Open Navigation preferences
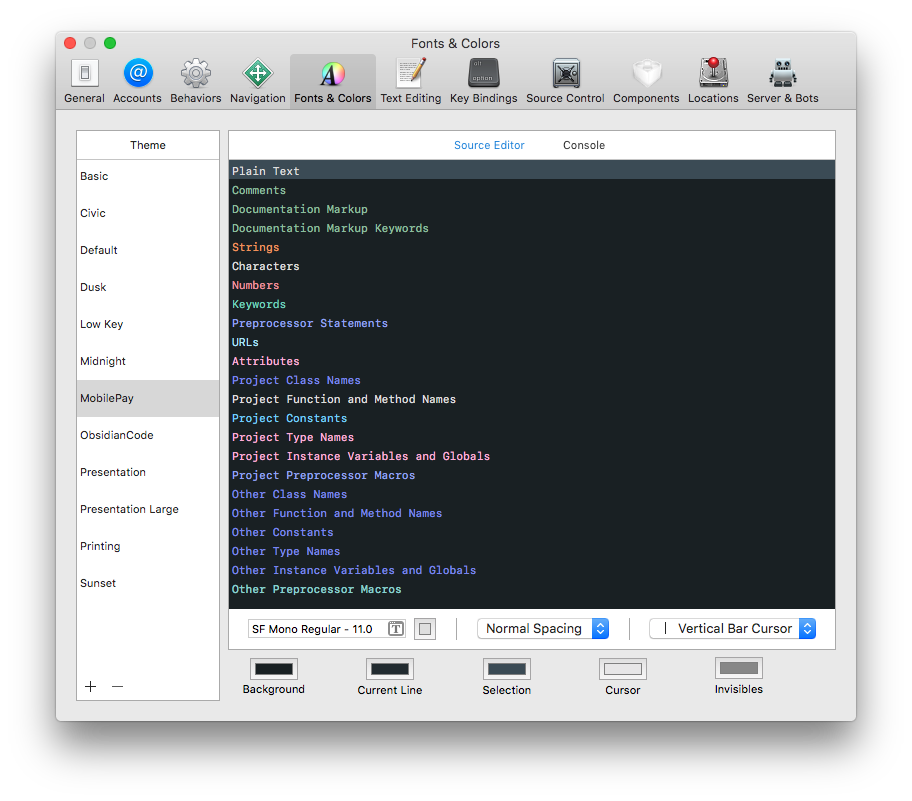 pyautogui.click(x=258, y=81)
